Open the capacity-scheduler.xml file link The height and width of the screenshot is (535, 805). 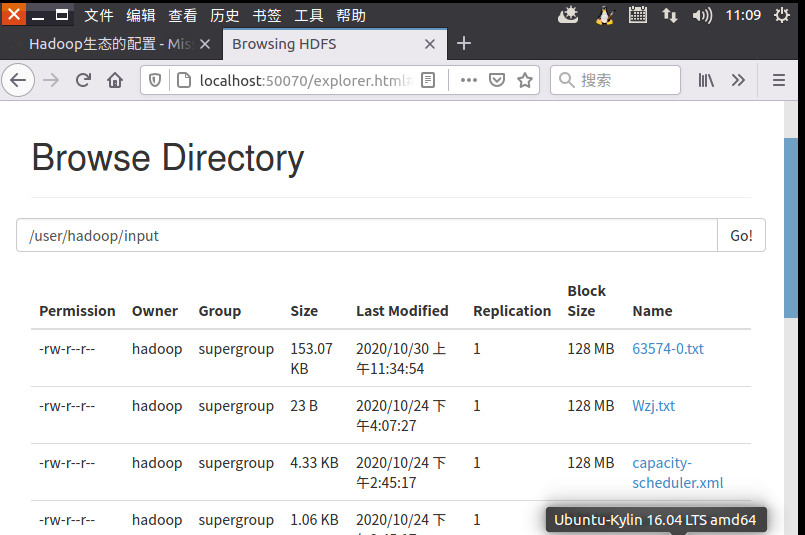677,473
